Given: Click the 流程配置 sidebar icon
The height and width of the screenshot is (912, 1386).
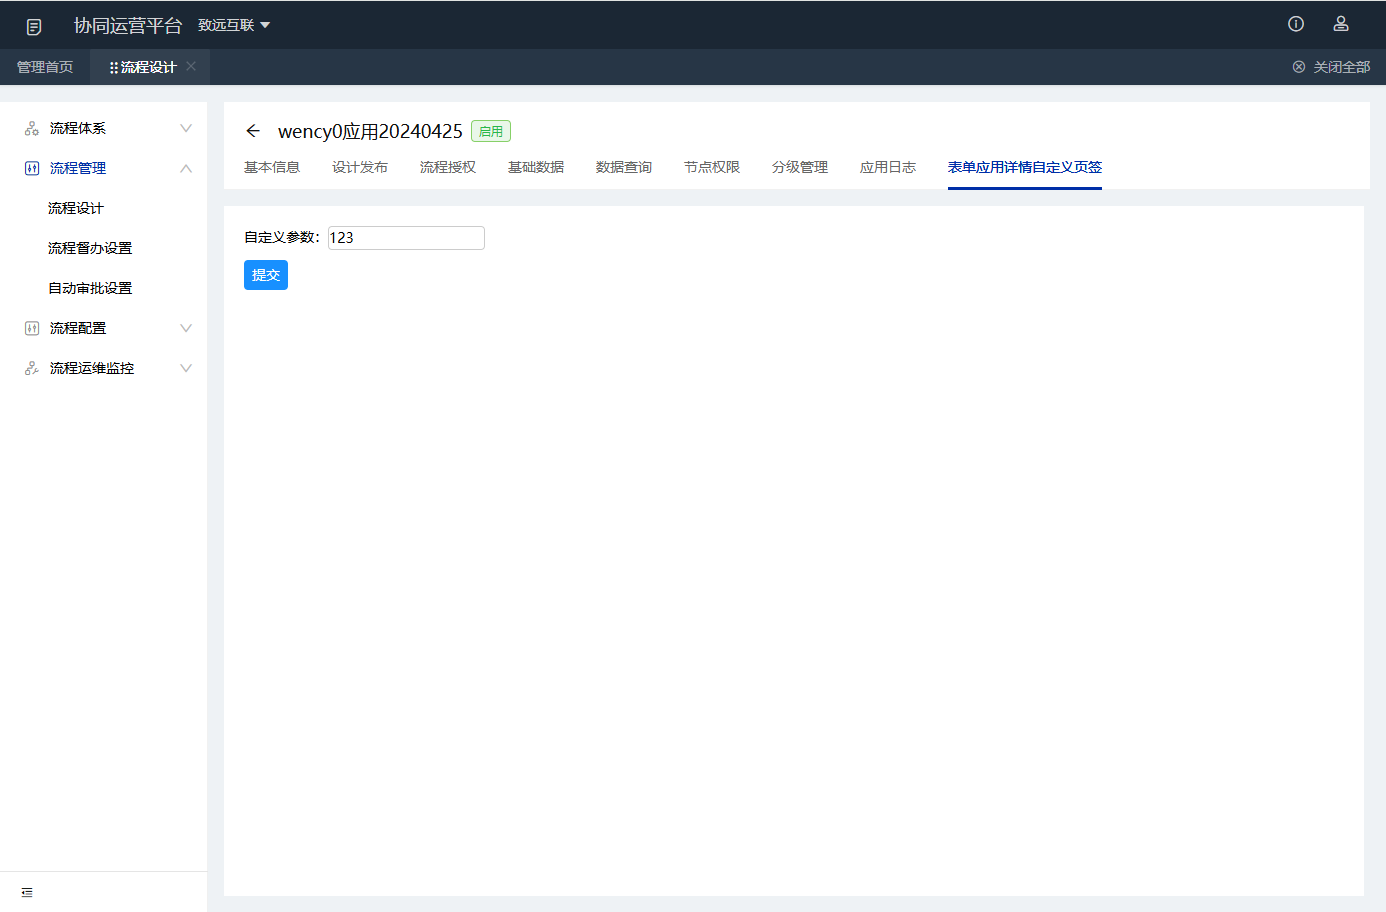Looking at the screenshot, I should coord(31,327).
